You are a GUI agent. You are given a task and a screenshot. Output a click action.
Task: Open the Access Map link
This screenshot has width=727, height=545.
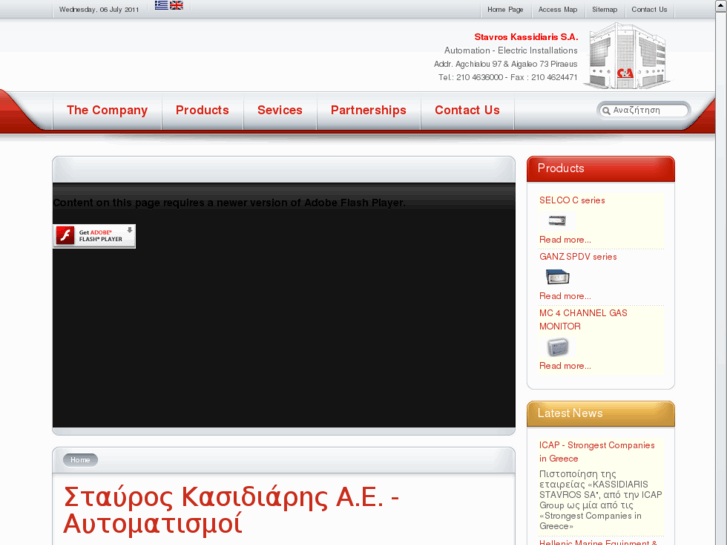pyautogui.click(x=557, y=9)
